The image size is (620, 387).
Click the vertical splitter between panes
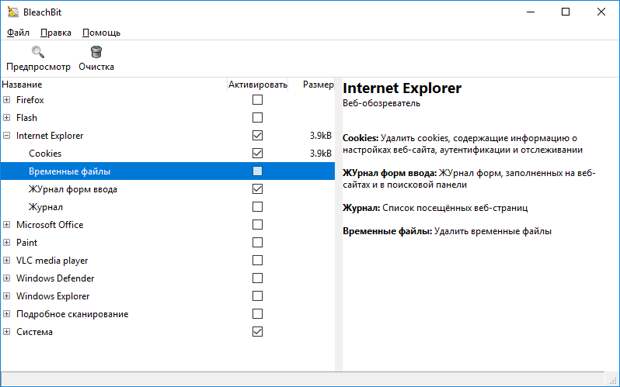[x=338, y=224]
